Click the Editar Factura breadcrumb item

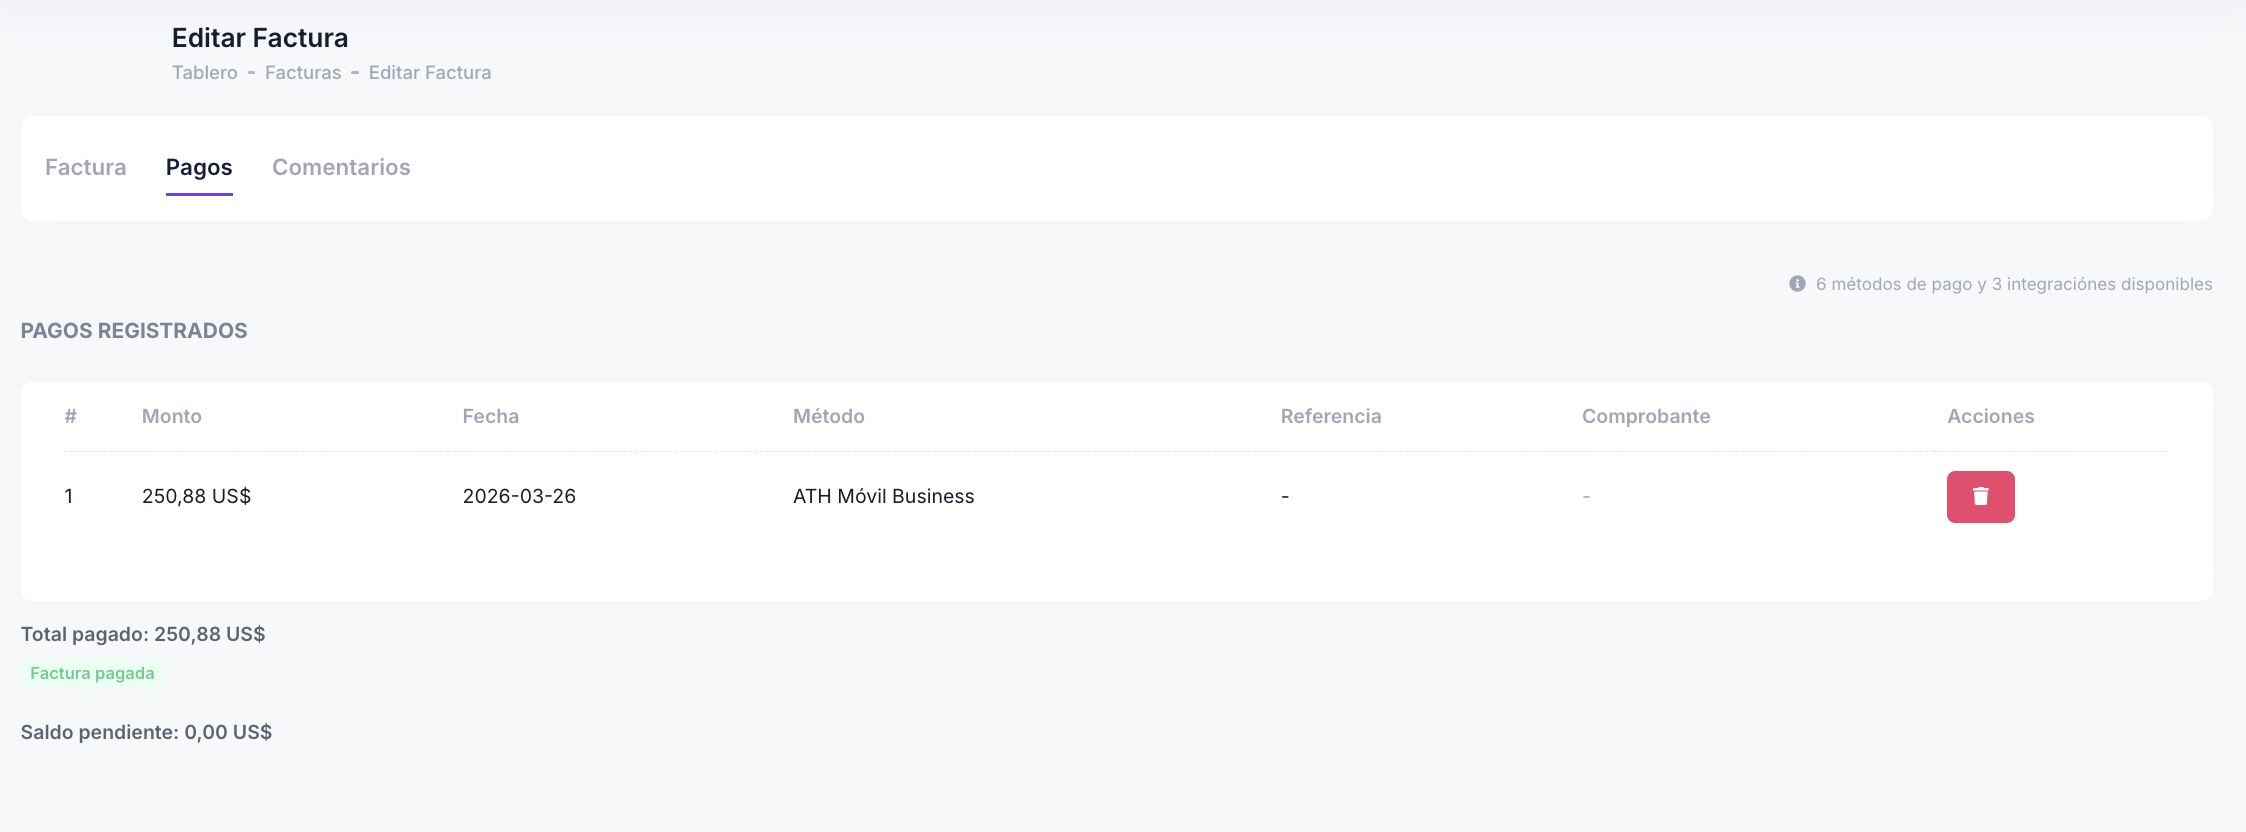430,73
